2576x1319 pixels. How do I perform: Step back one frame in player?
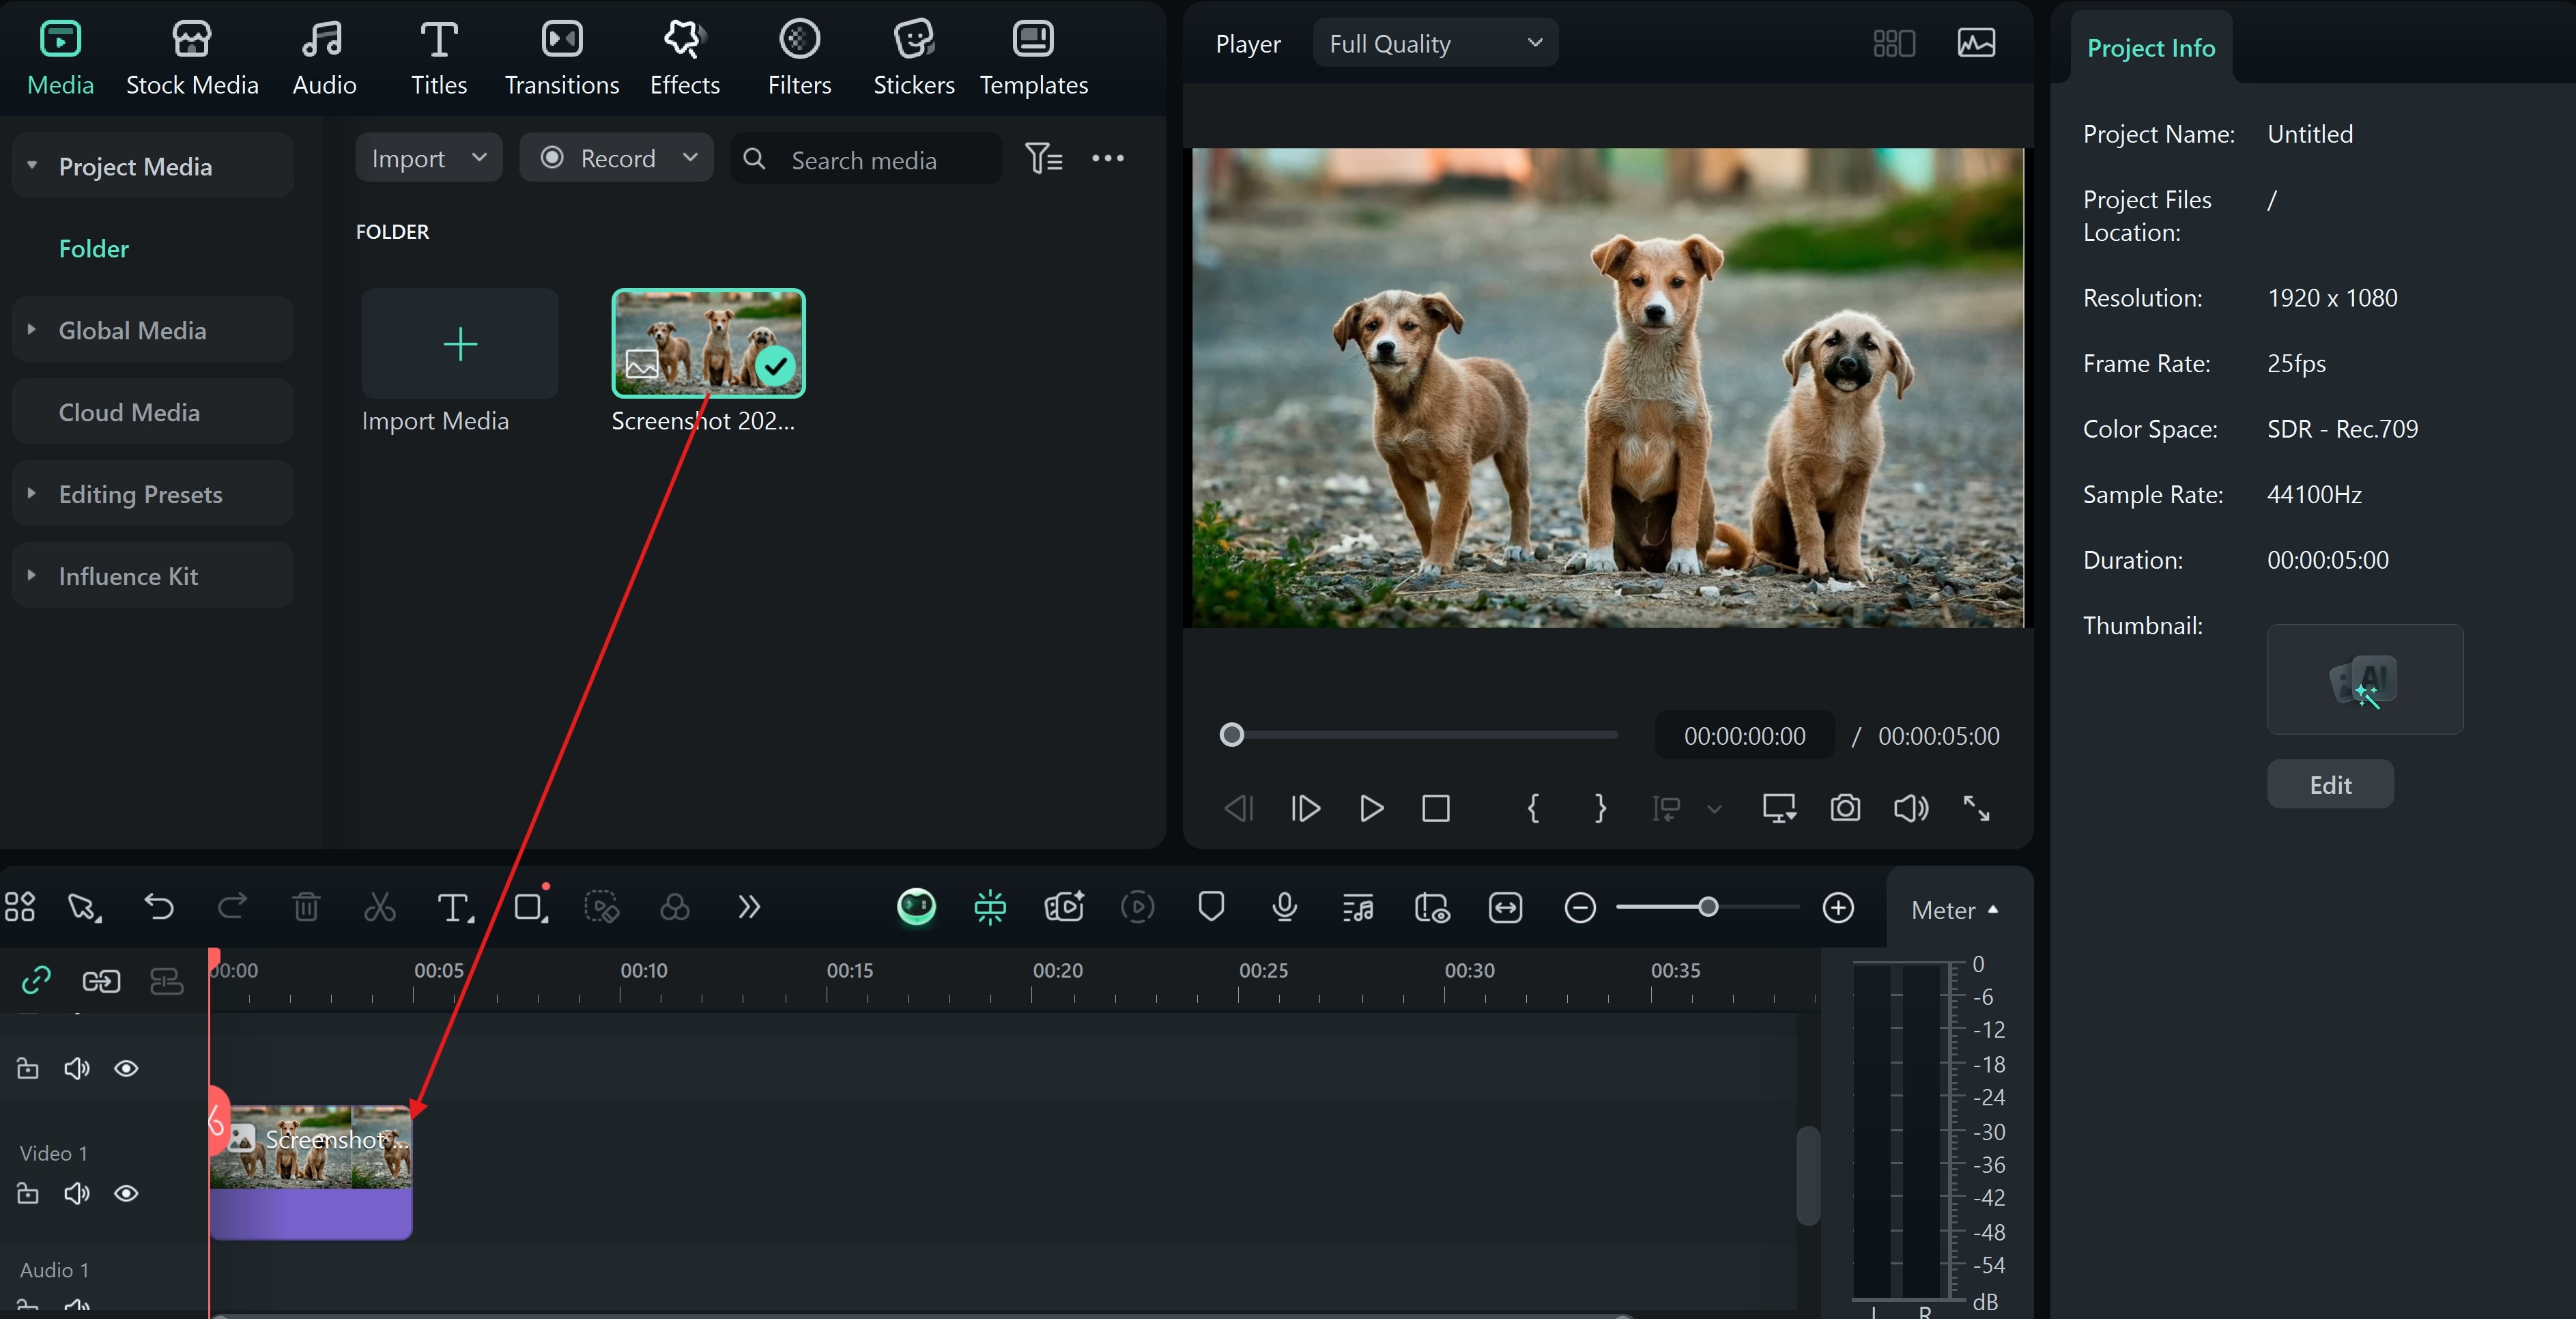[x=1239, y=808]
